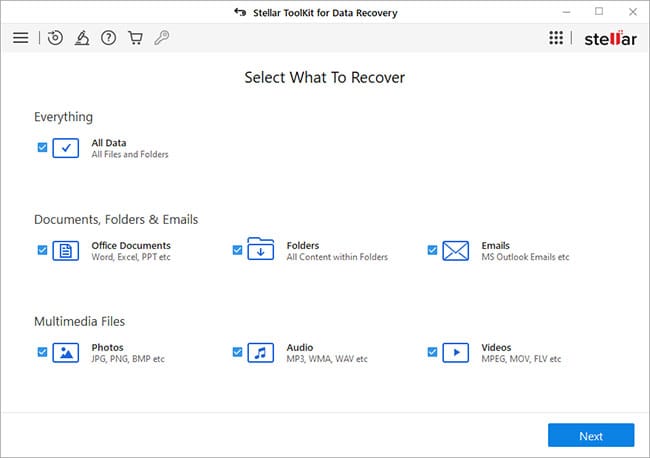Image resolution: width=650 pixels, height=458 pixels.
Task: Click the Audio music note icon
Action: click(x=260, y=352)
